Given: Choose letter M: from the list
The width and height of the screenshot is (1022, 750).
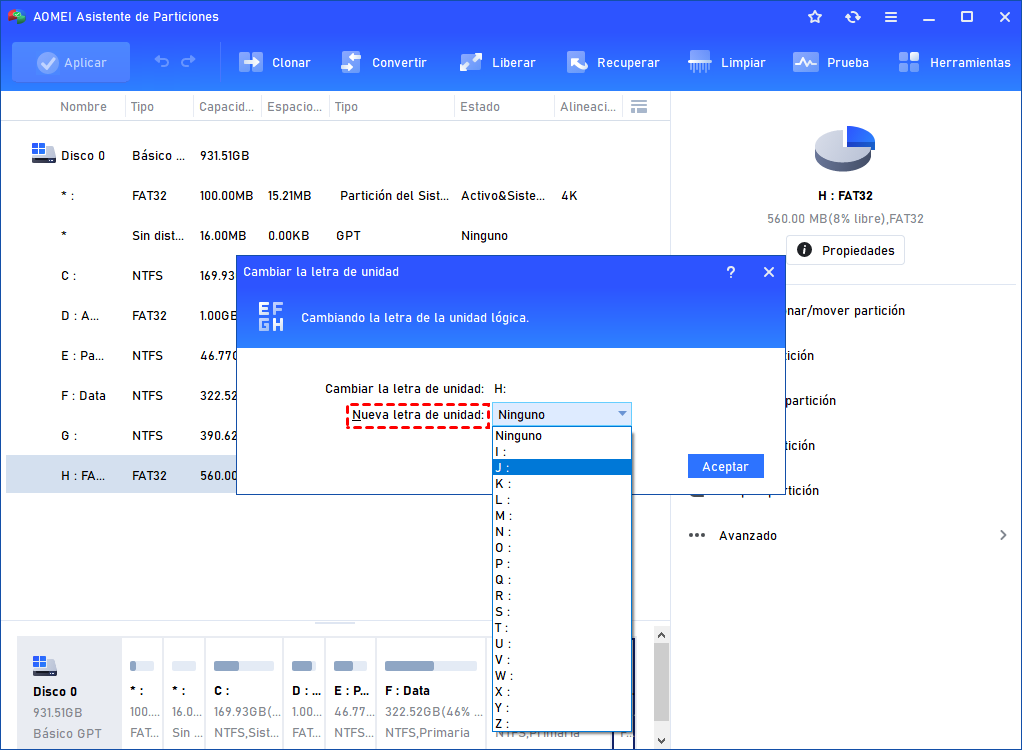Looking at the screenshot, I should click(x=562, y=516).
